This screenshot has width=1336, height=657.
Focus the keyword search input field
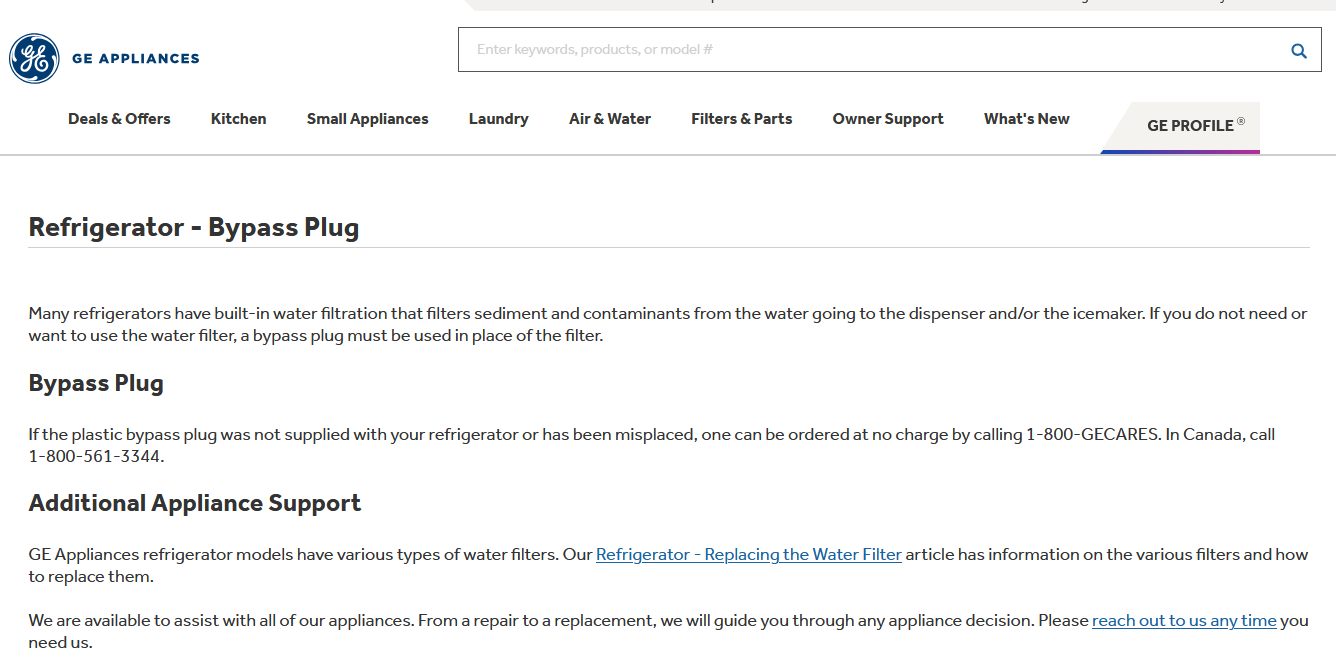pos(870,50)
